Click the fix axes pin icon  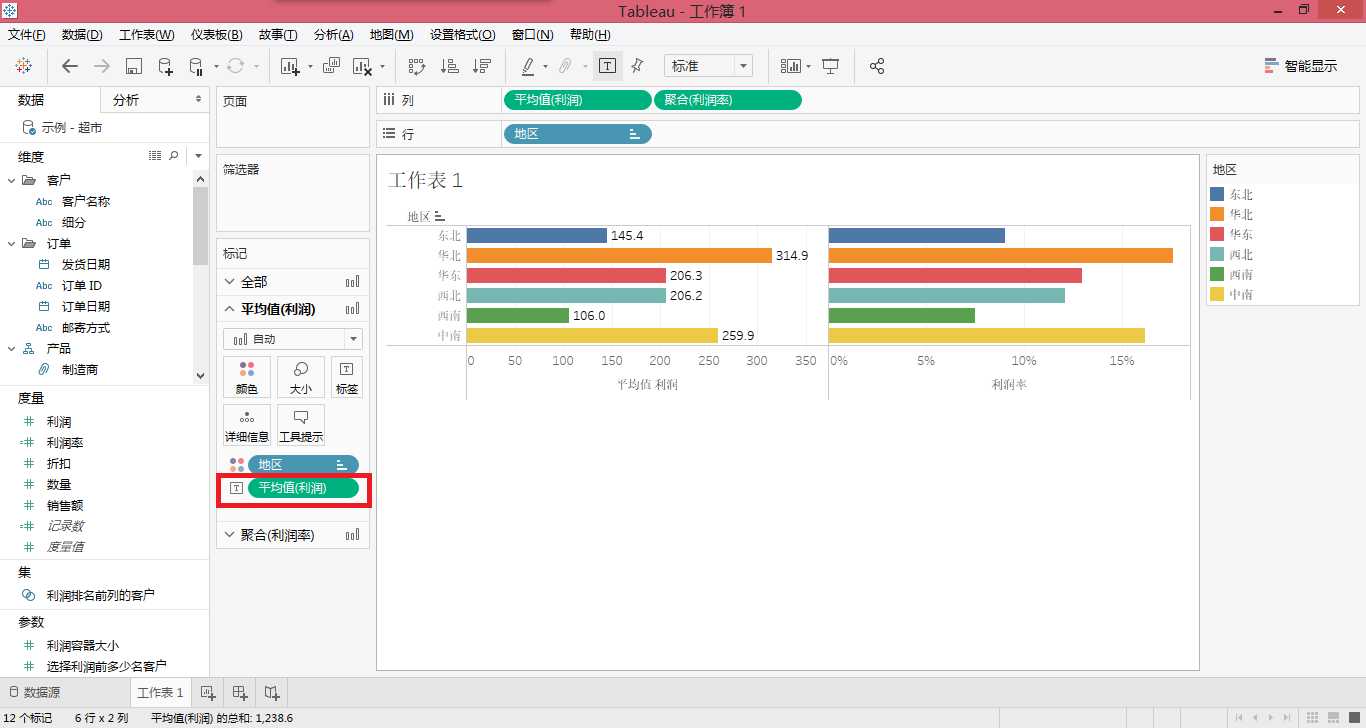point(637,66)
